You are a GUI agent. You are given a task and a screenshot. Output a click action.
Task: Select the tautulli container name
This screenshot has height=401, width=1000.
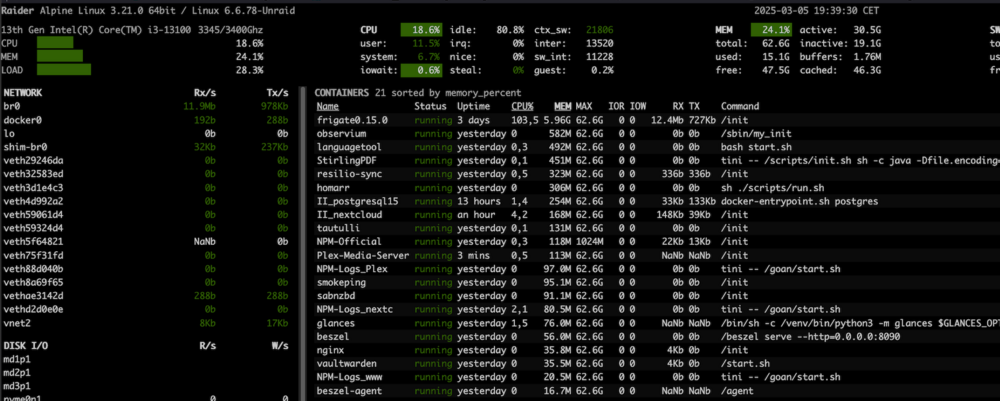pyautogui.click(x=339, y=228)
